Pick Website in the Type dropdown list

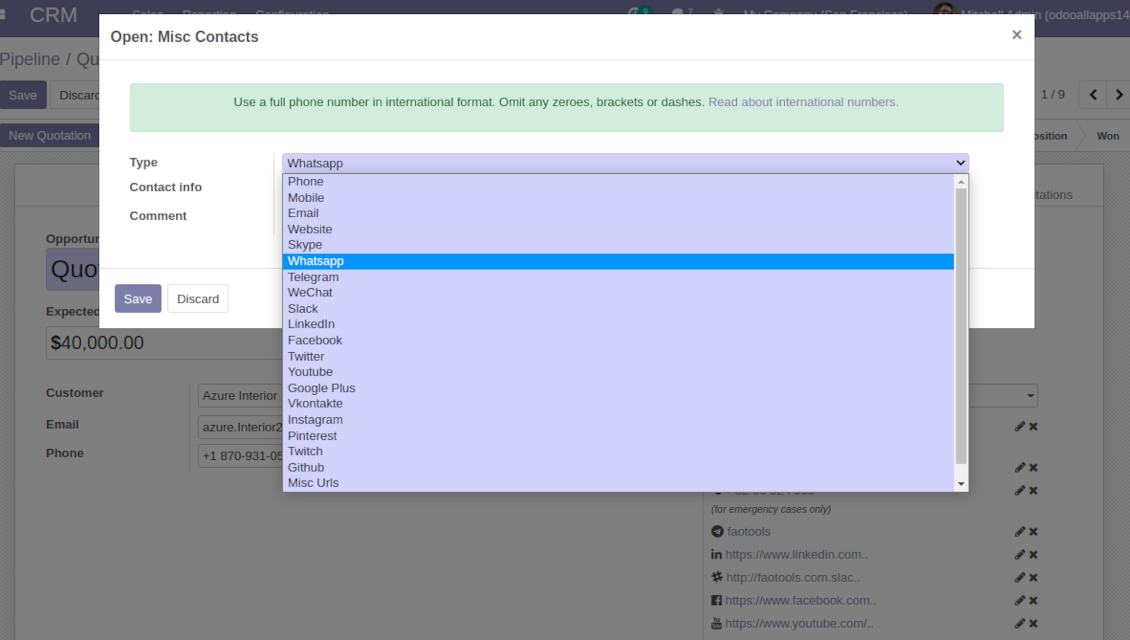click(x=618, y=229)
